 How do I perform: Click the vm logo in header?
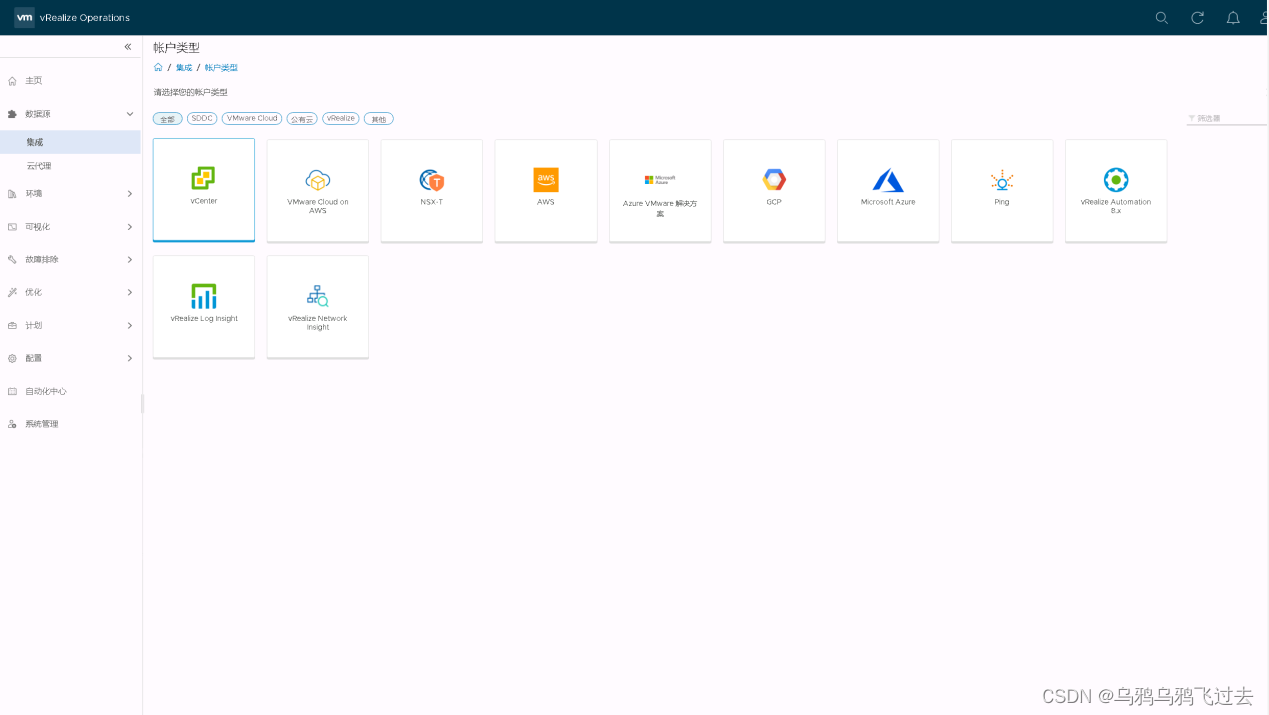point(25,17)
